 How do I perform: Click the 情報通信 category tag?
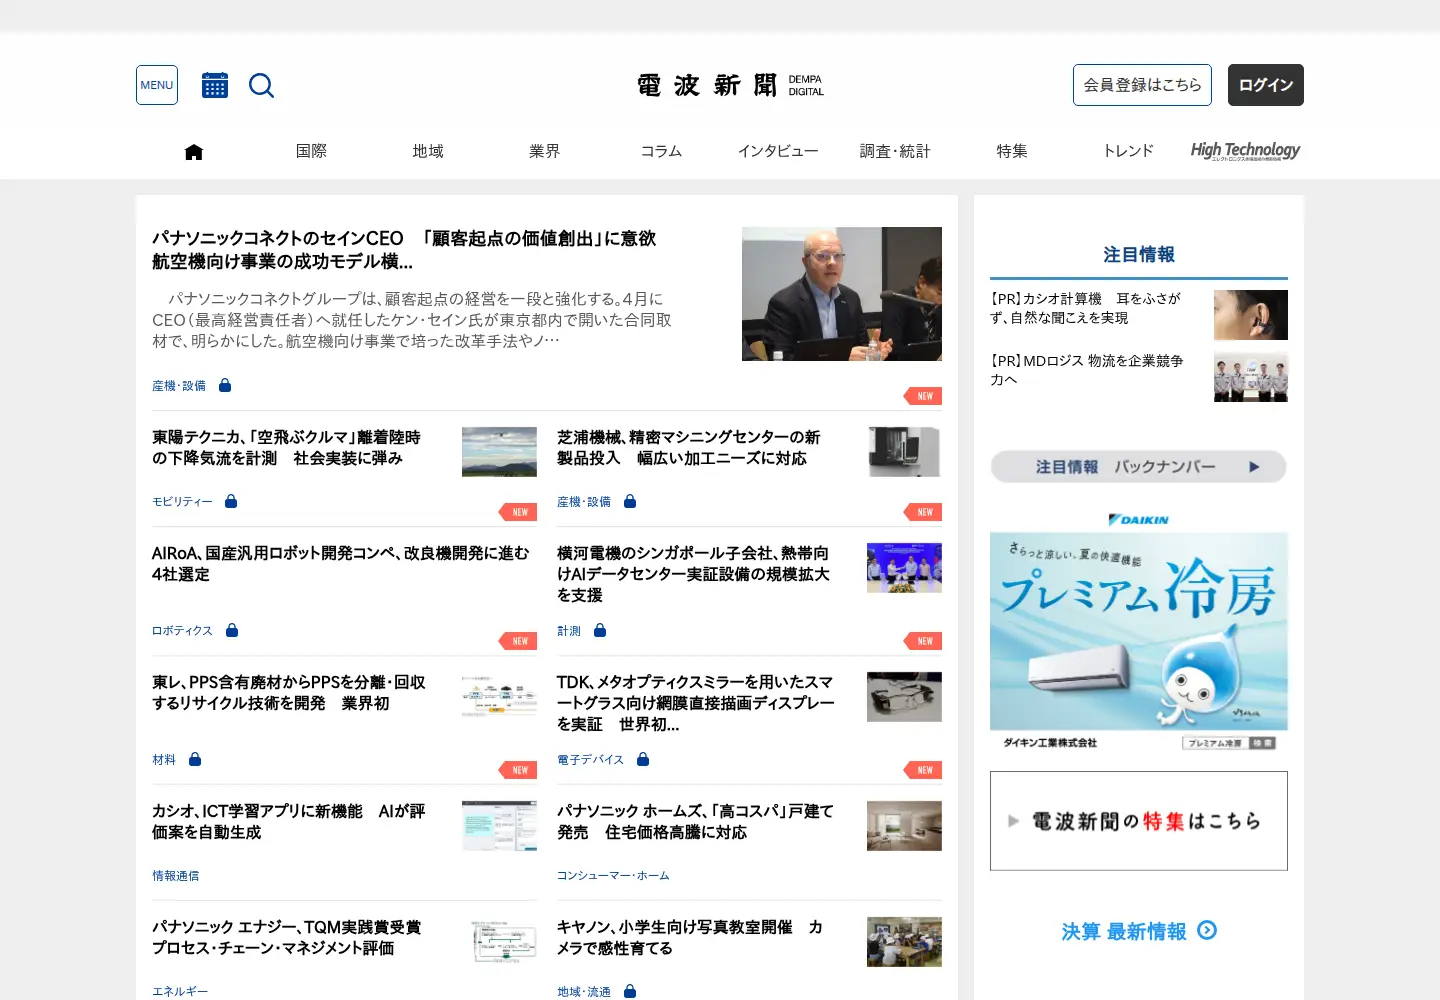point(176,876)
